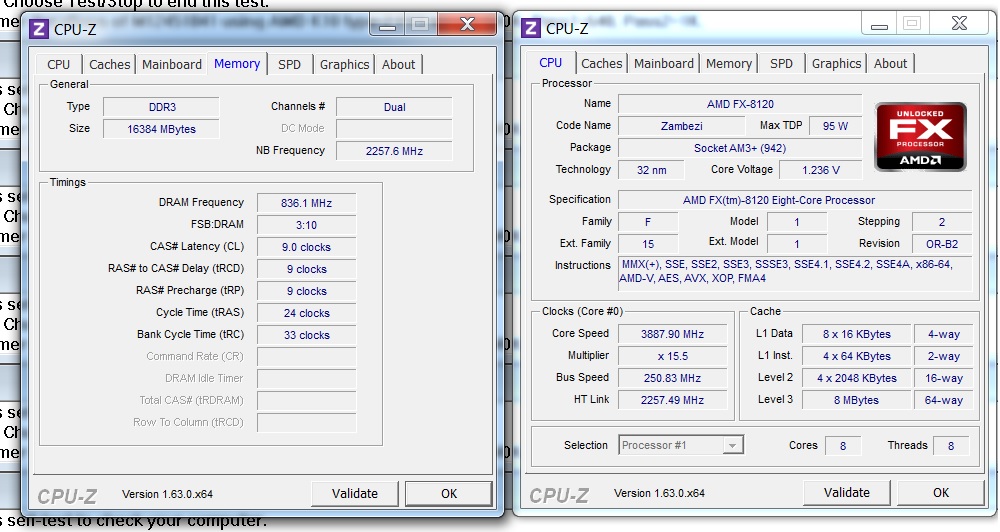Screen dimensions: 1000x532
Task: Click the OR-B2 revision value
Action: [942, 244]
